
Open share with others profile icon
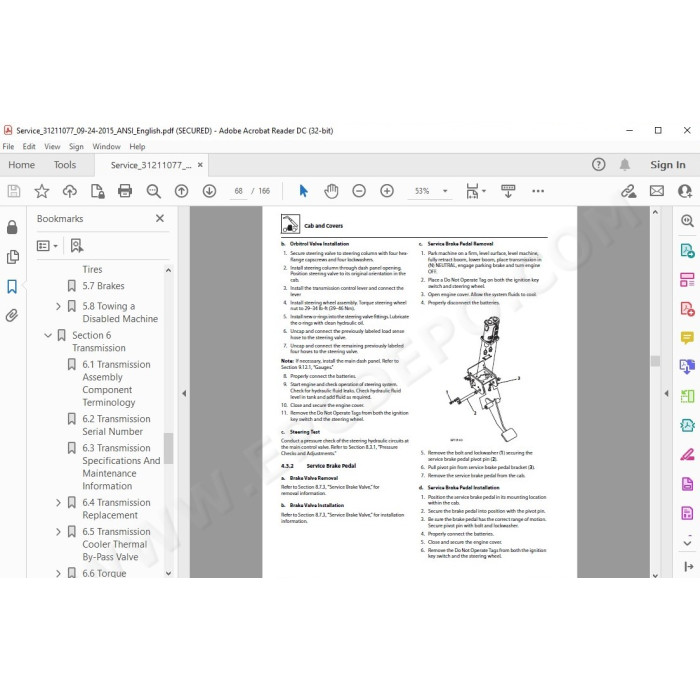[685, 191]
